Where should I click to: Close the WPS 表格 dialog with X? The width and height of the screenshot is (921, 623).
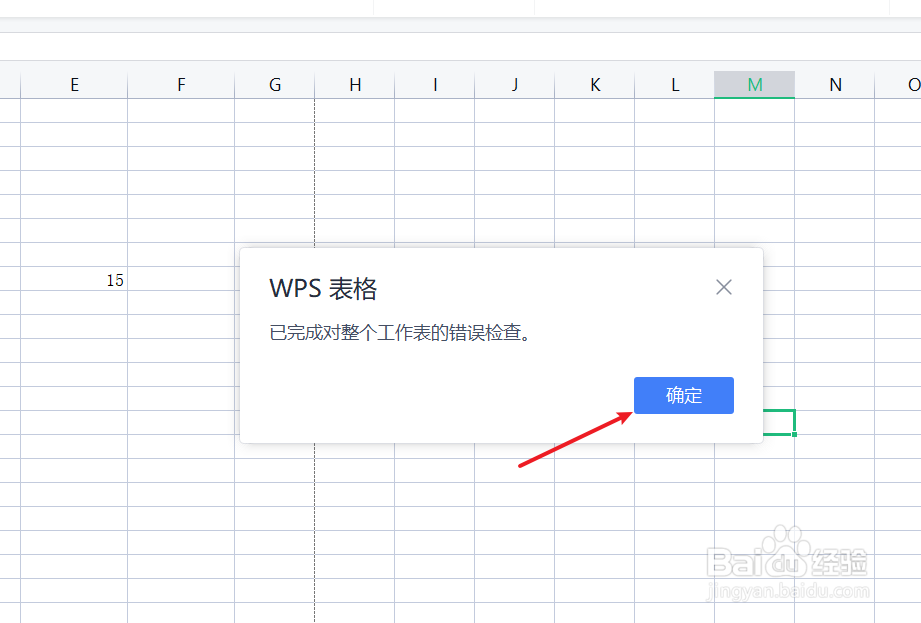(x=724, y=287)
